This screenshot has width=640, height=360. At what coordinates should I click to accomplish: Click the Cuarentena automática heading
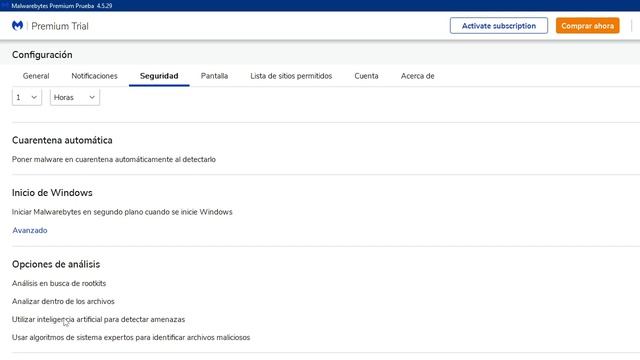click(x=62, y=140)
